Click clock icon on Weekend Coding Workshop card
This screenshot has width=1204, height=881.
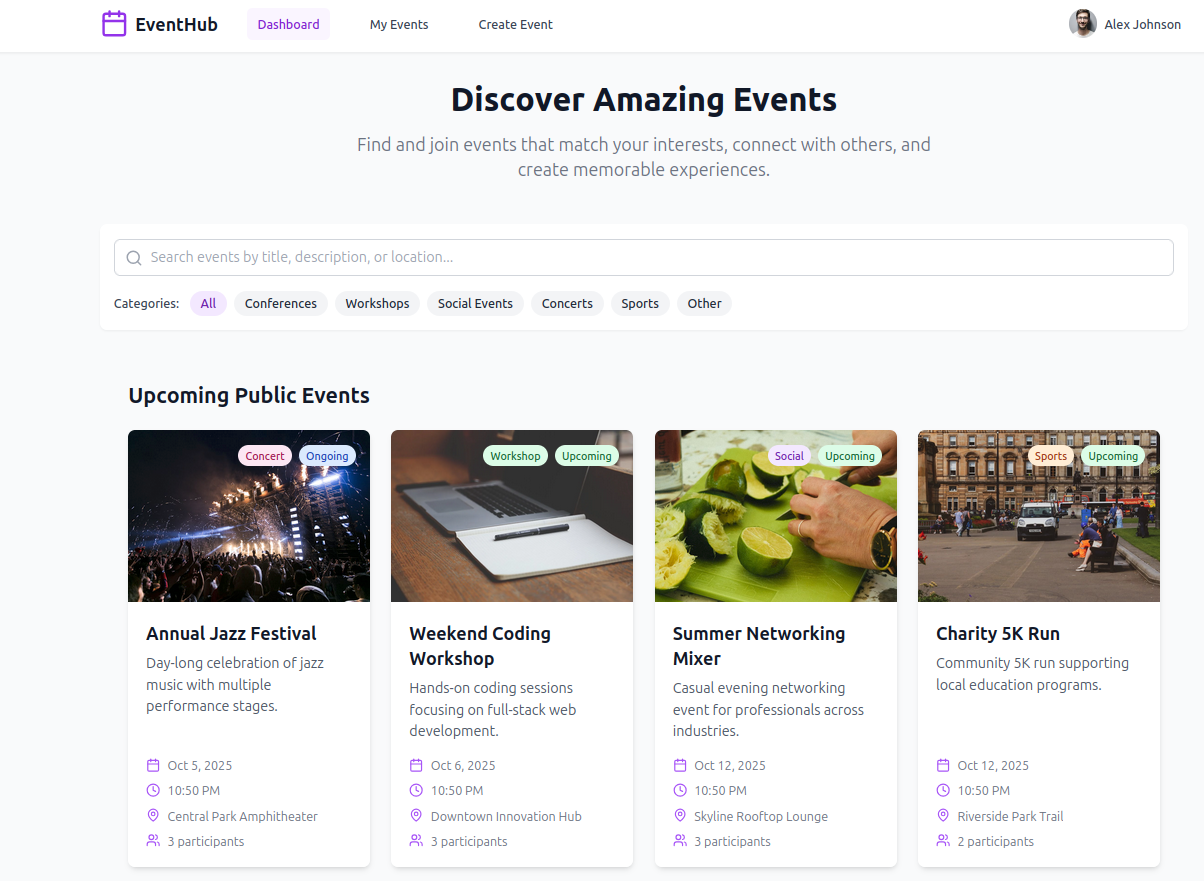coord(416,791)
